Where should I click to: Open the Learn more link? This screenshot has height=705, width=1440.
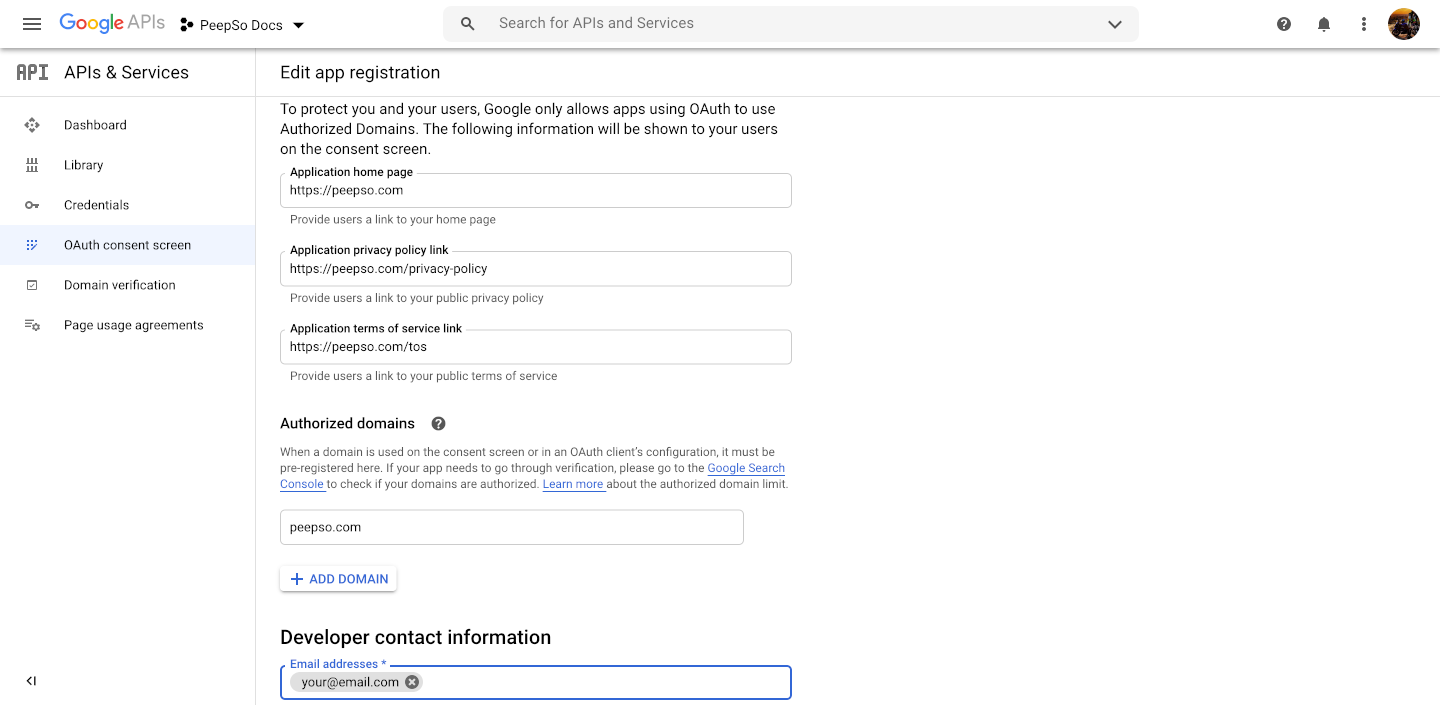click(573, 484)
